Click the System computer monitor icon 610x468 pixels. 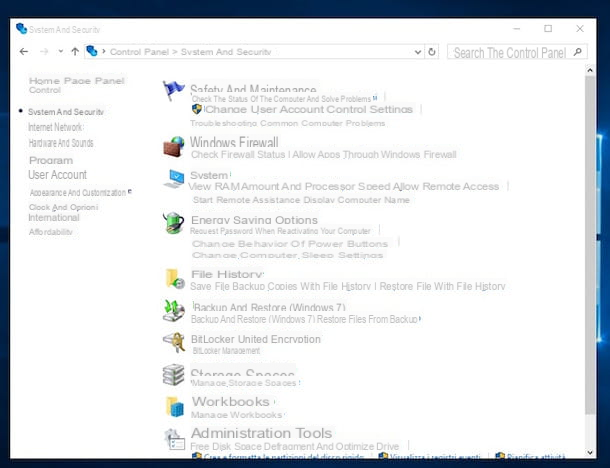(174, 179)
